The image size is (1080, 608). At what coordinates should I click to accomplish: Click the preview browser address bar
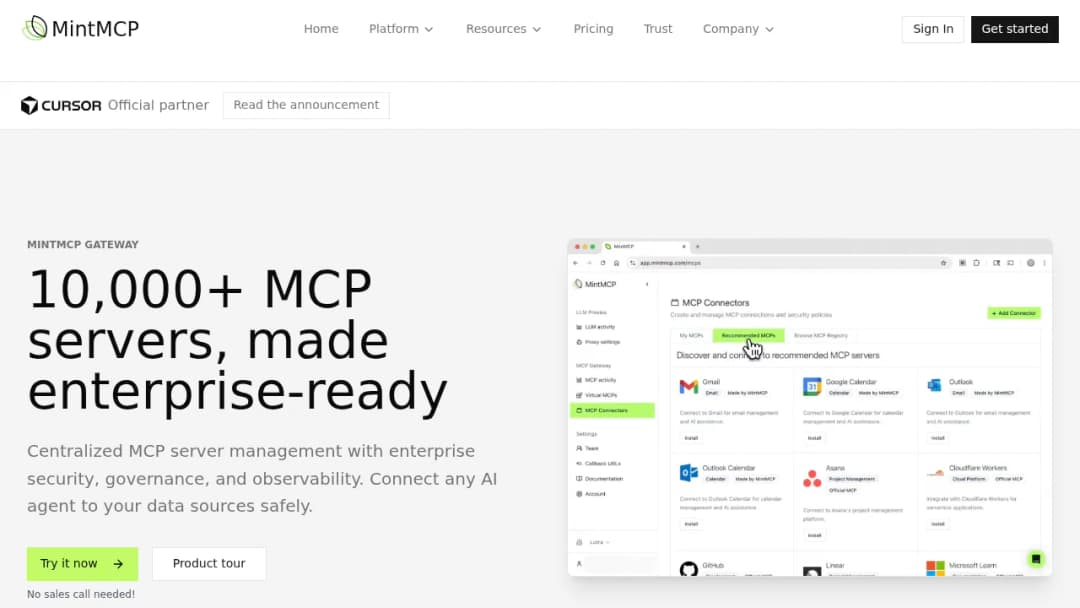point(789,263)
